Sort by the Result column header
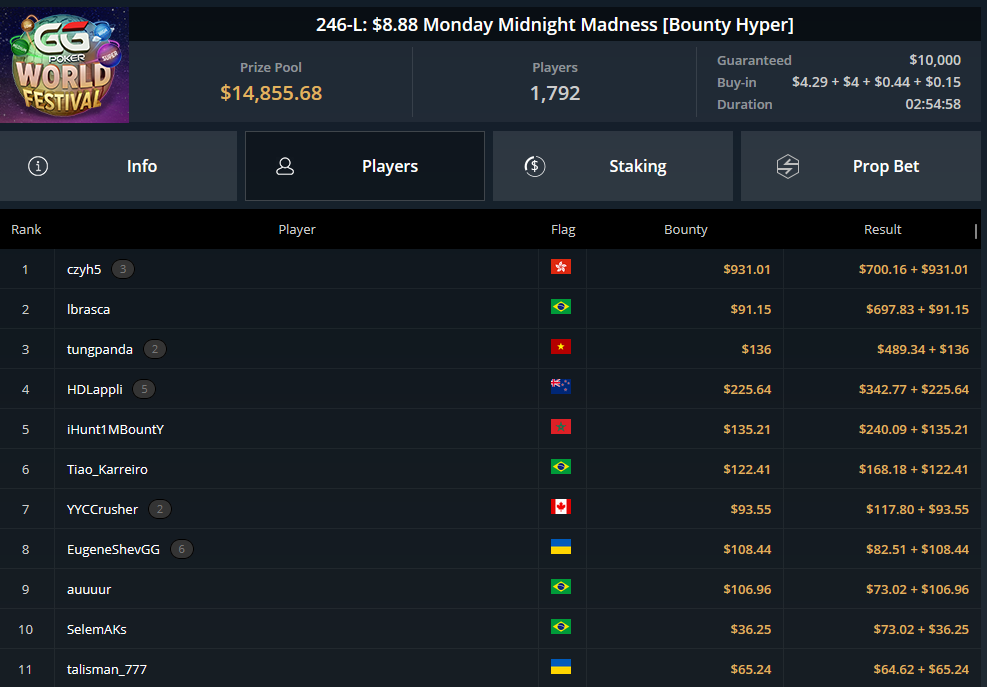The image size is (987, 687). pos(883,229)
